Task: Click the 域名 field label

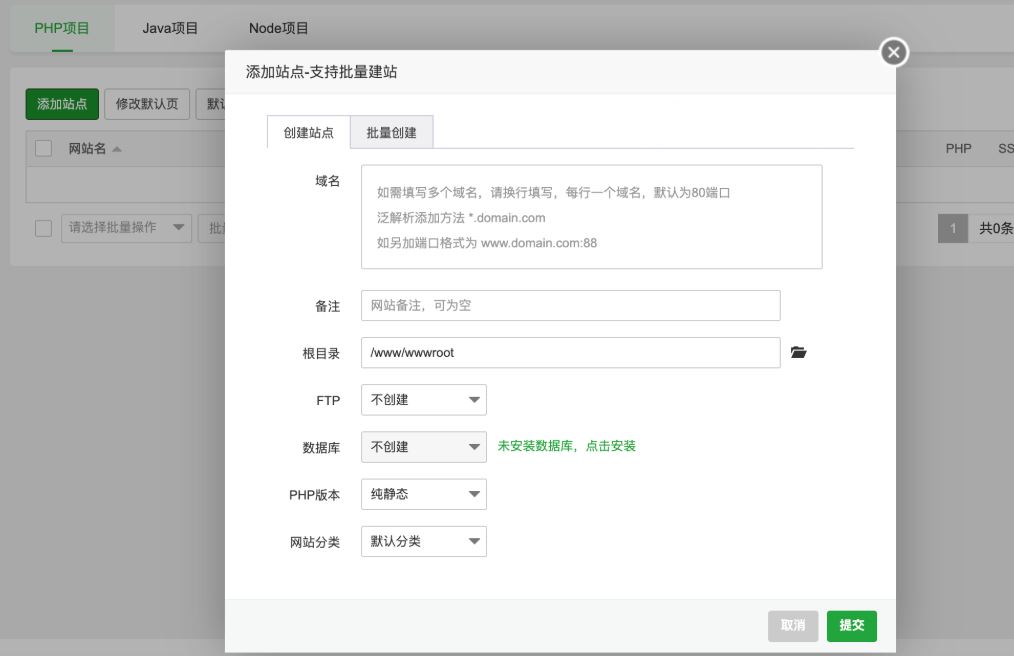Action: (x=327, y=181)
